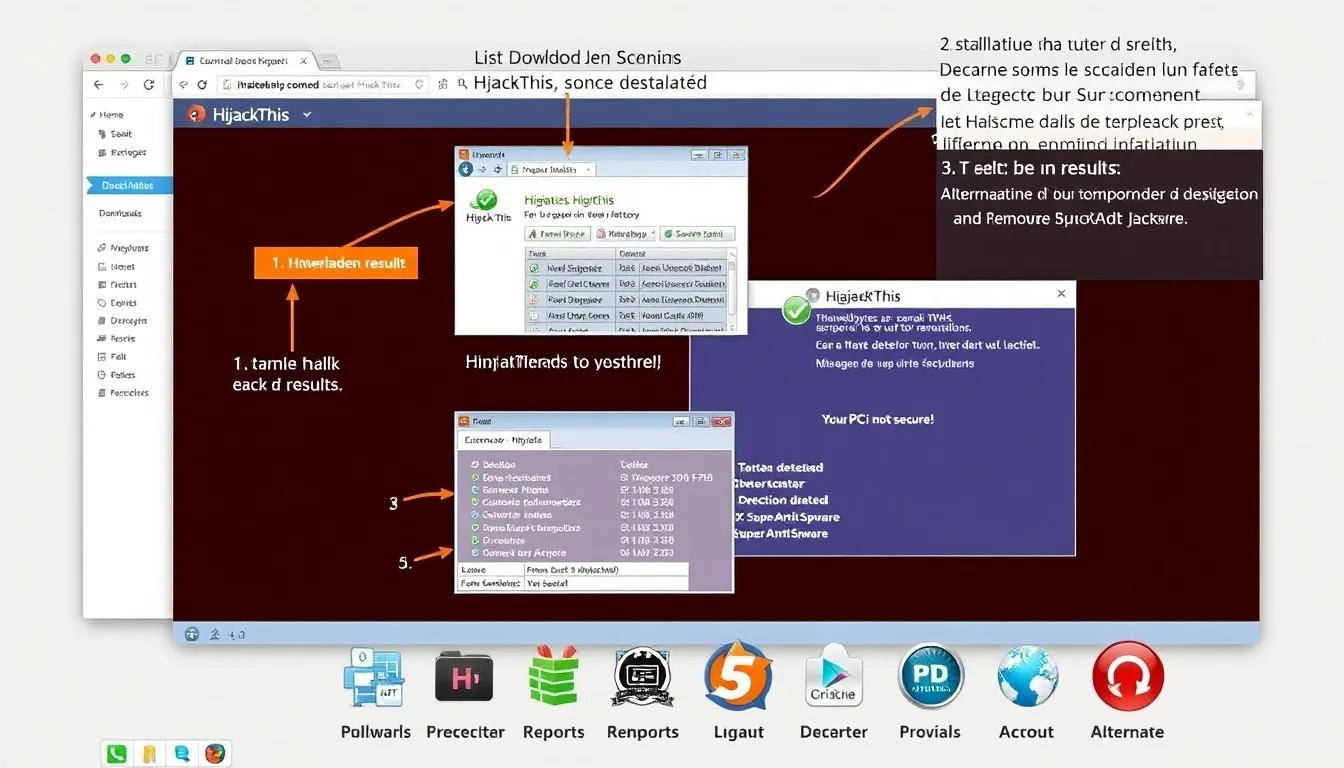Close the open browser tab
Viewport: 1344px width, 768px height.
point(303,61)
